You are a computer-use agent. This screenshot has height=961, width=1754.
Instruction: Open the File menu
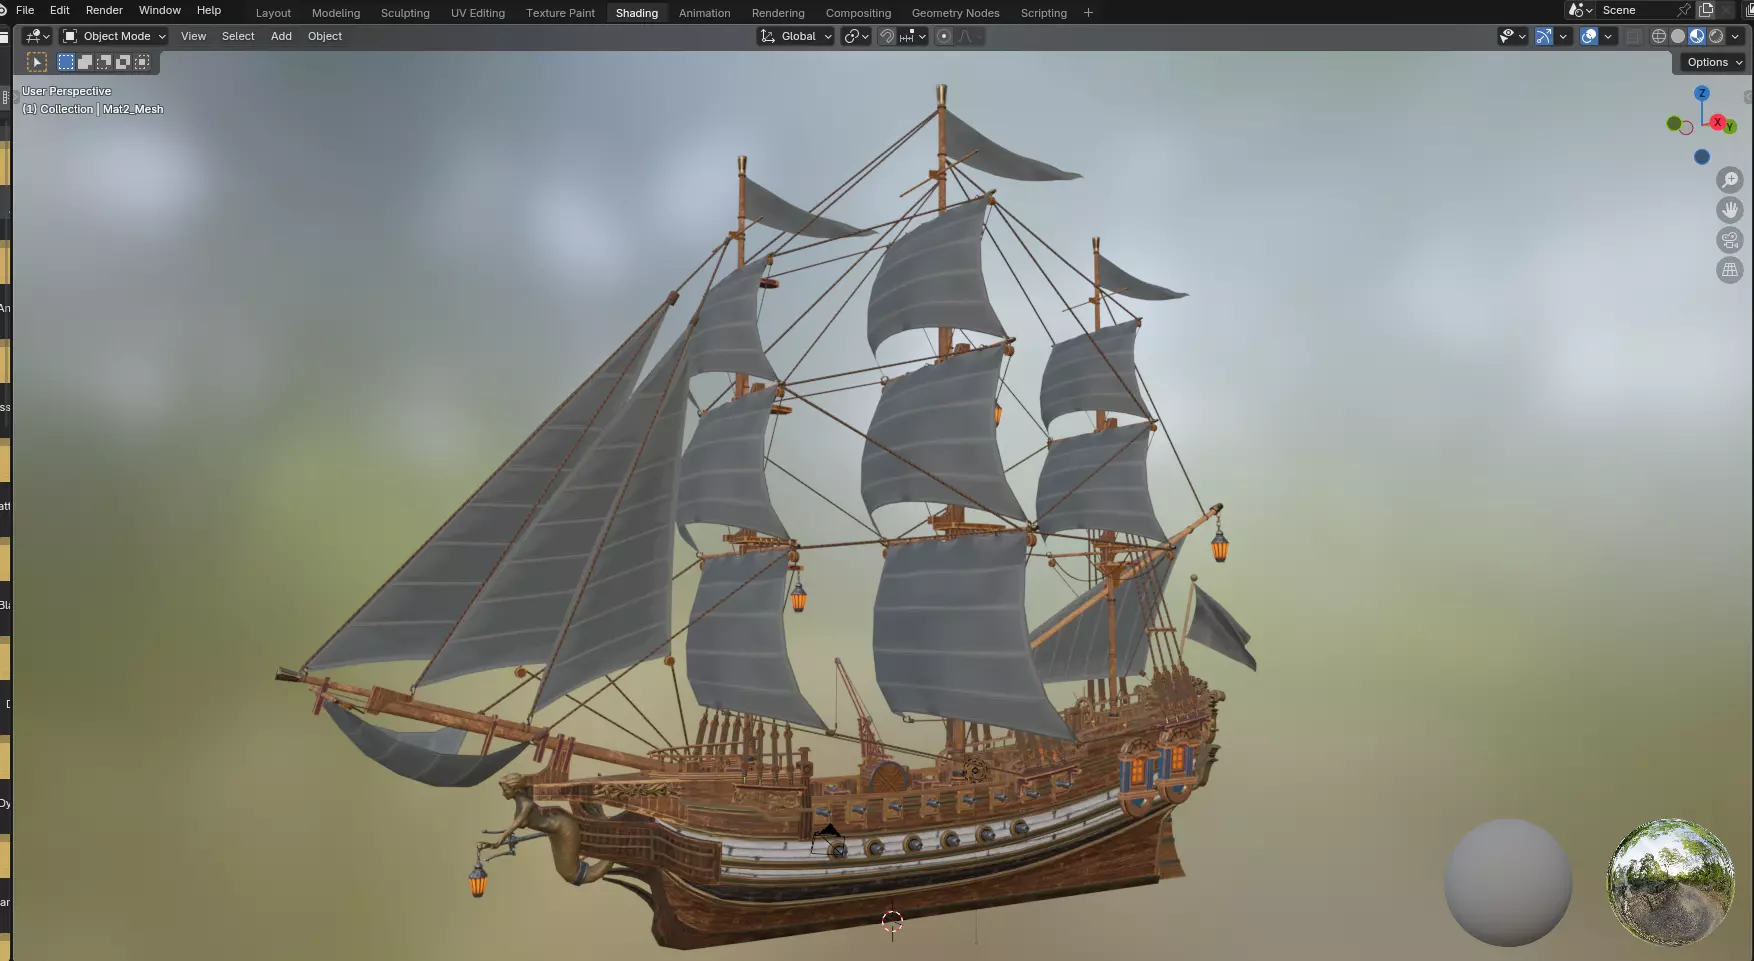[25, 10]
